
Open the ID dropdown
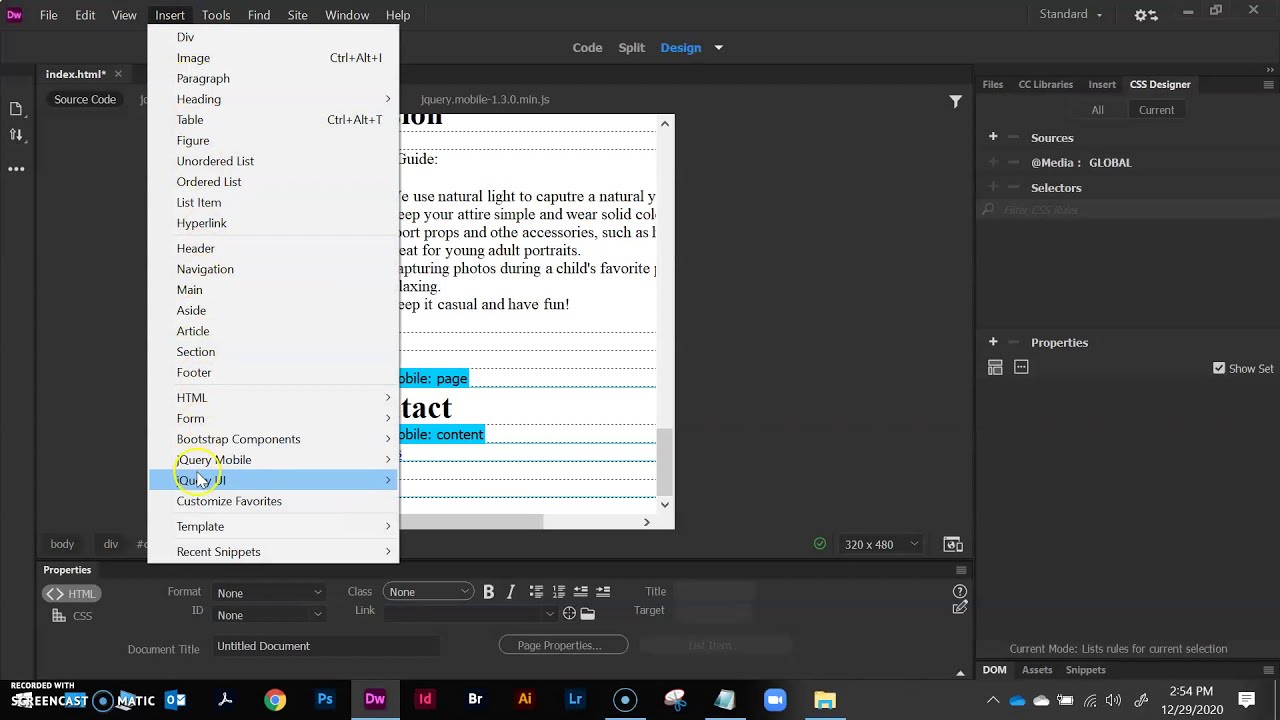[x=269, y=615]
